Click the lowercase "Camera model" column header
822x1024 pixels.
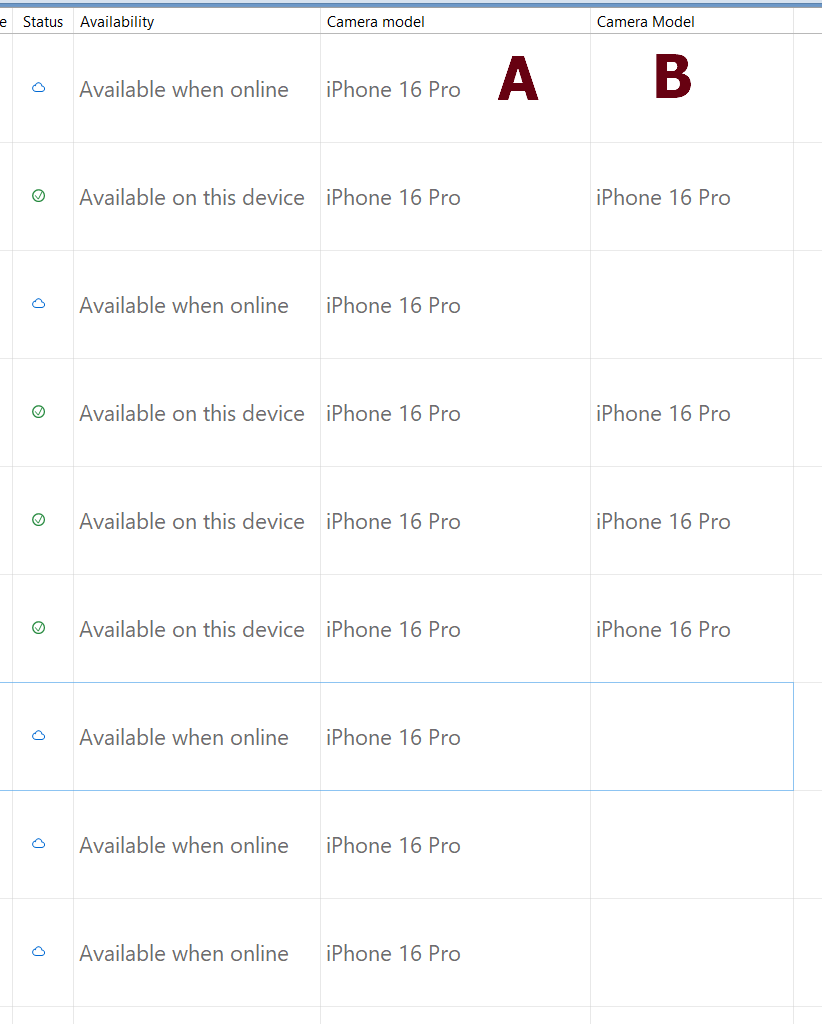(376, 22)
